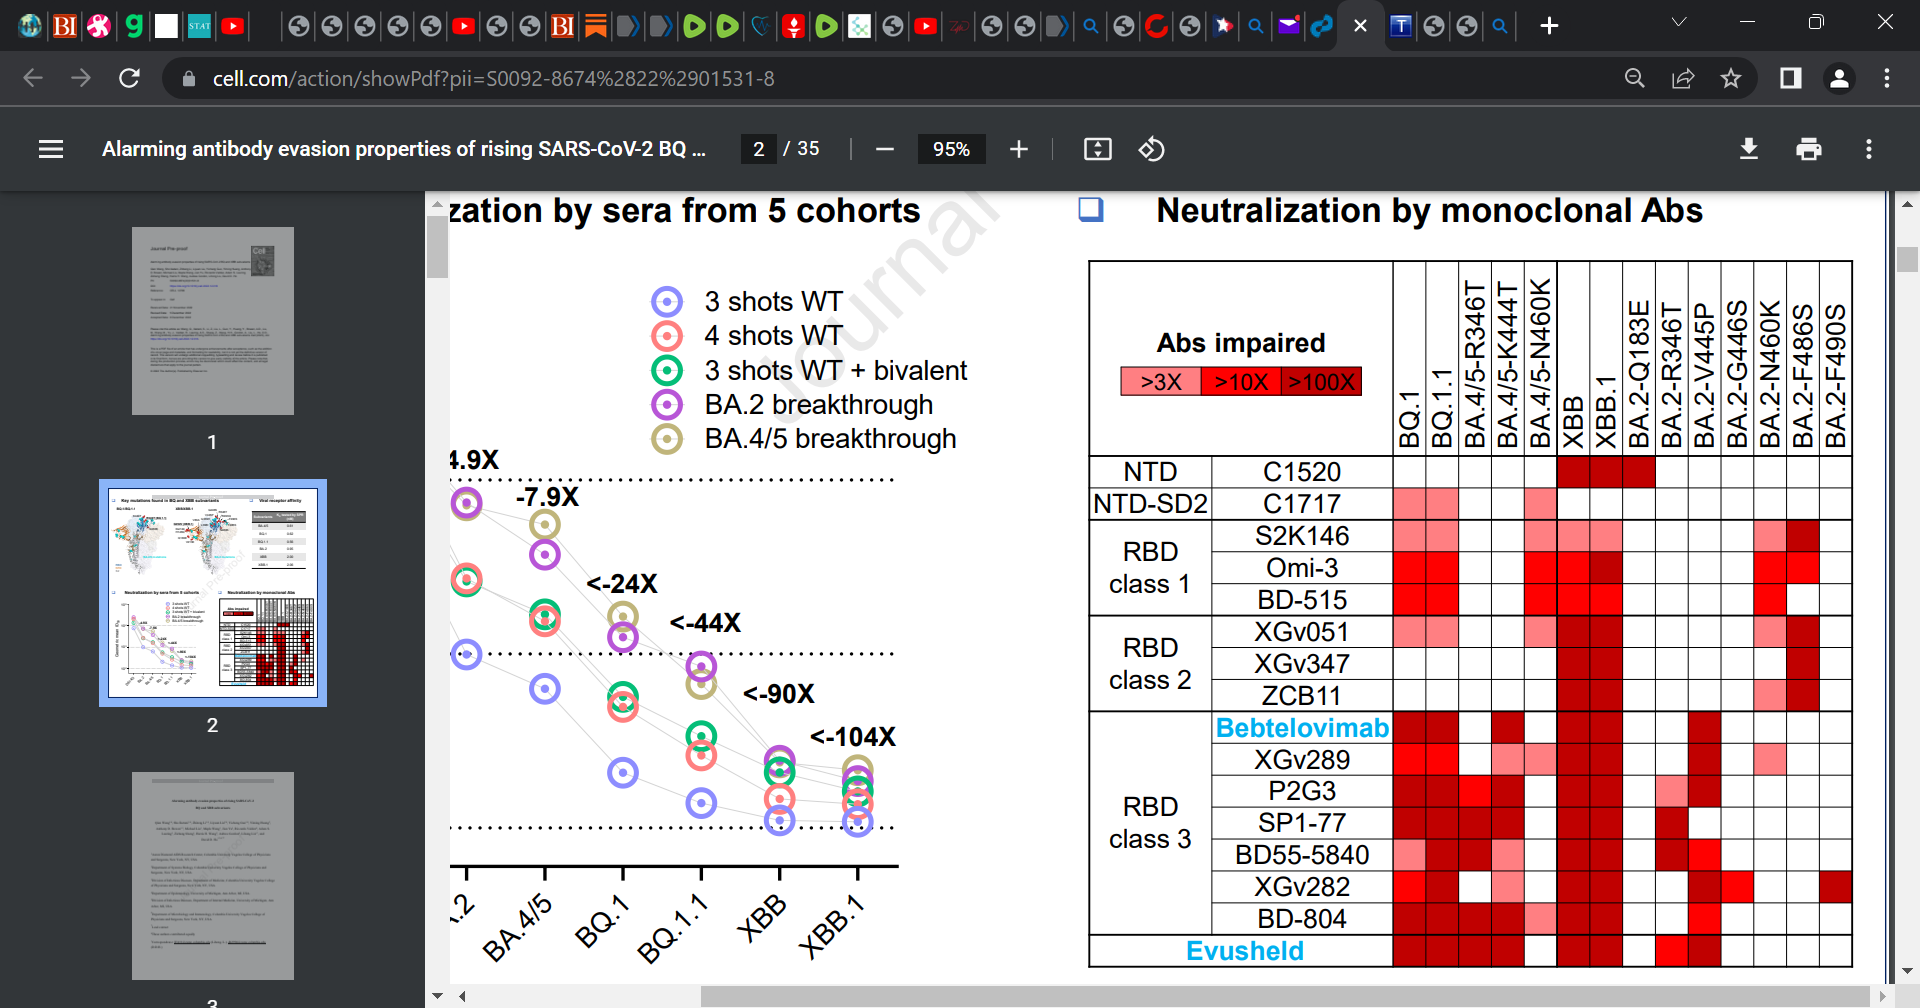Viewport: 1920px width, 1008px height.
Task: Bookmark this page with star icon
Action: (1731, 78)
